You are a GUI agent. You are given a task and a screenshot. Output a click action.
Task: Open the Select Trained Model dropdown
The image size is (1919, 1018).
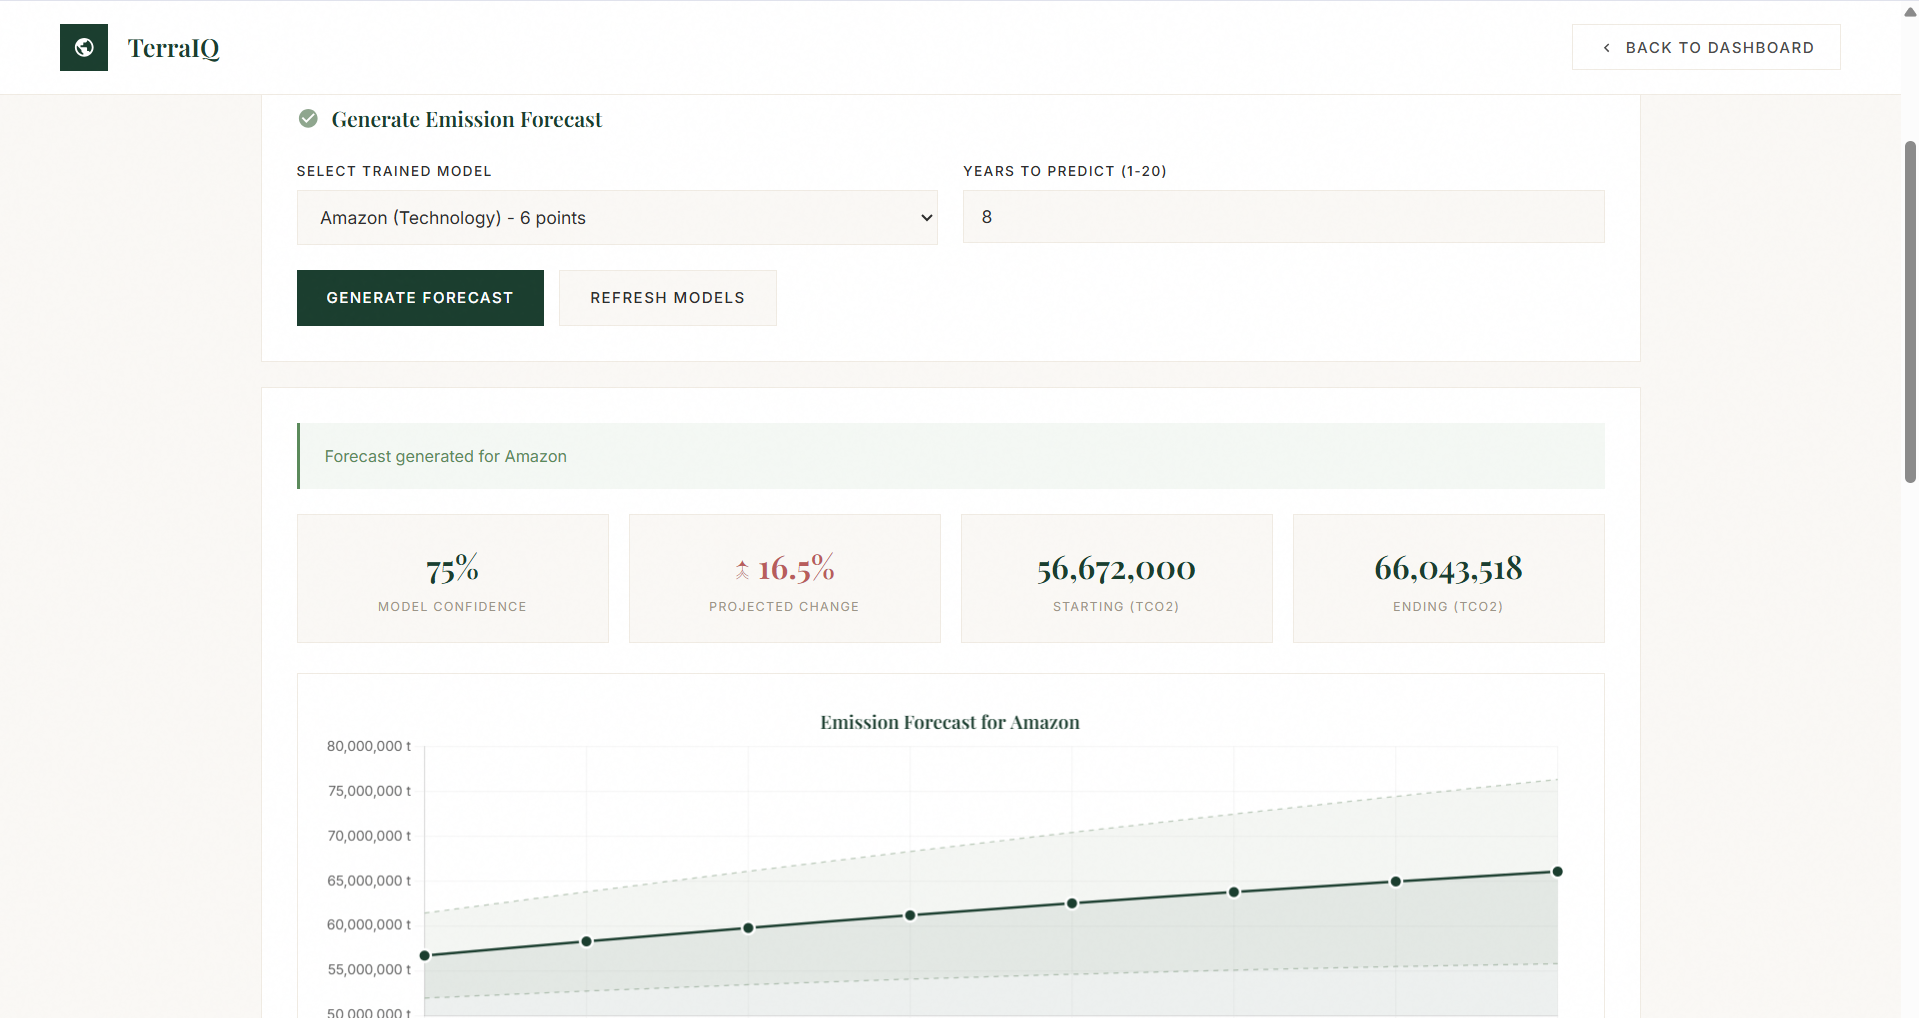point(617,218)
